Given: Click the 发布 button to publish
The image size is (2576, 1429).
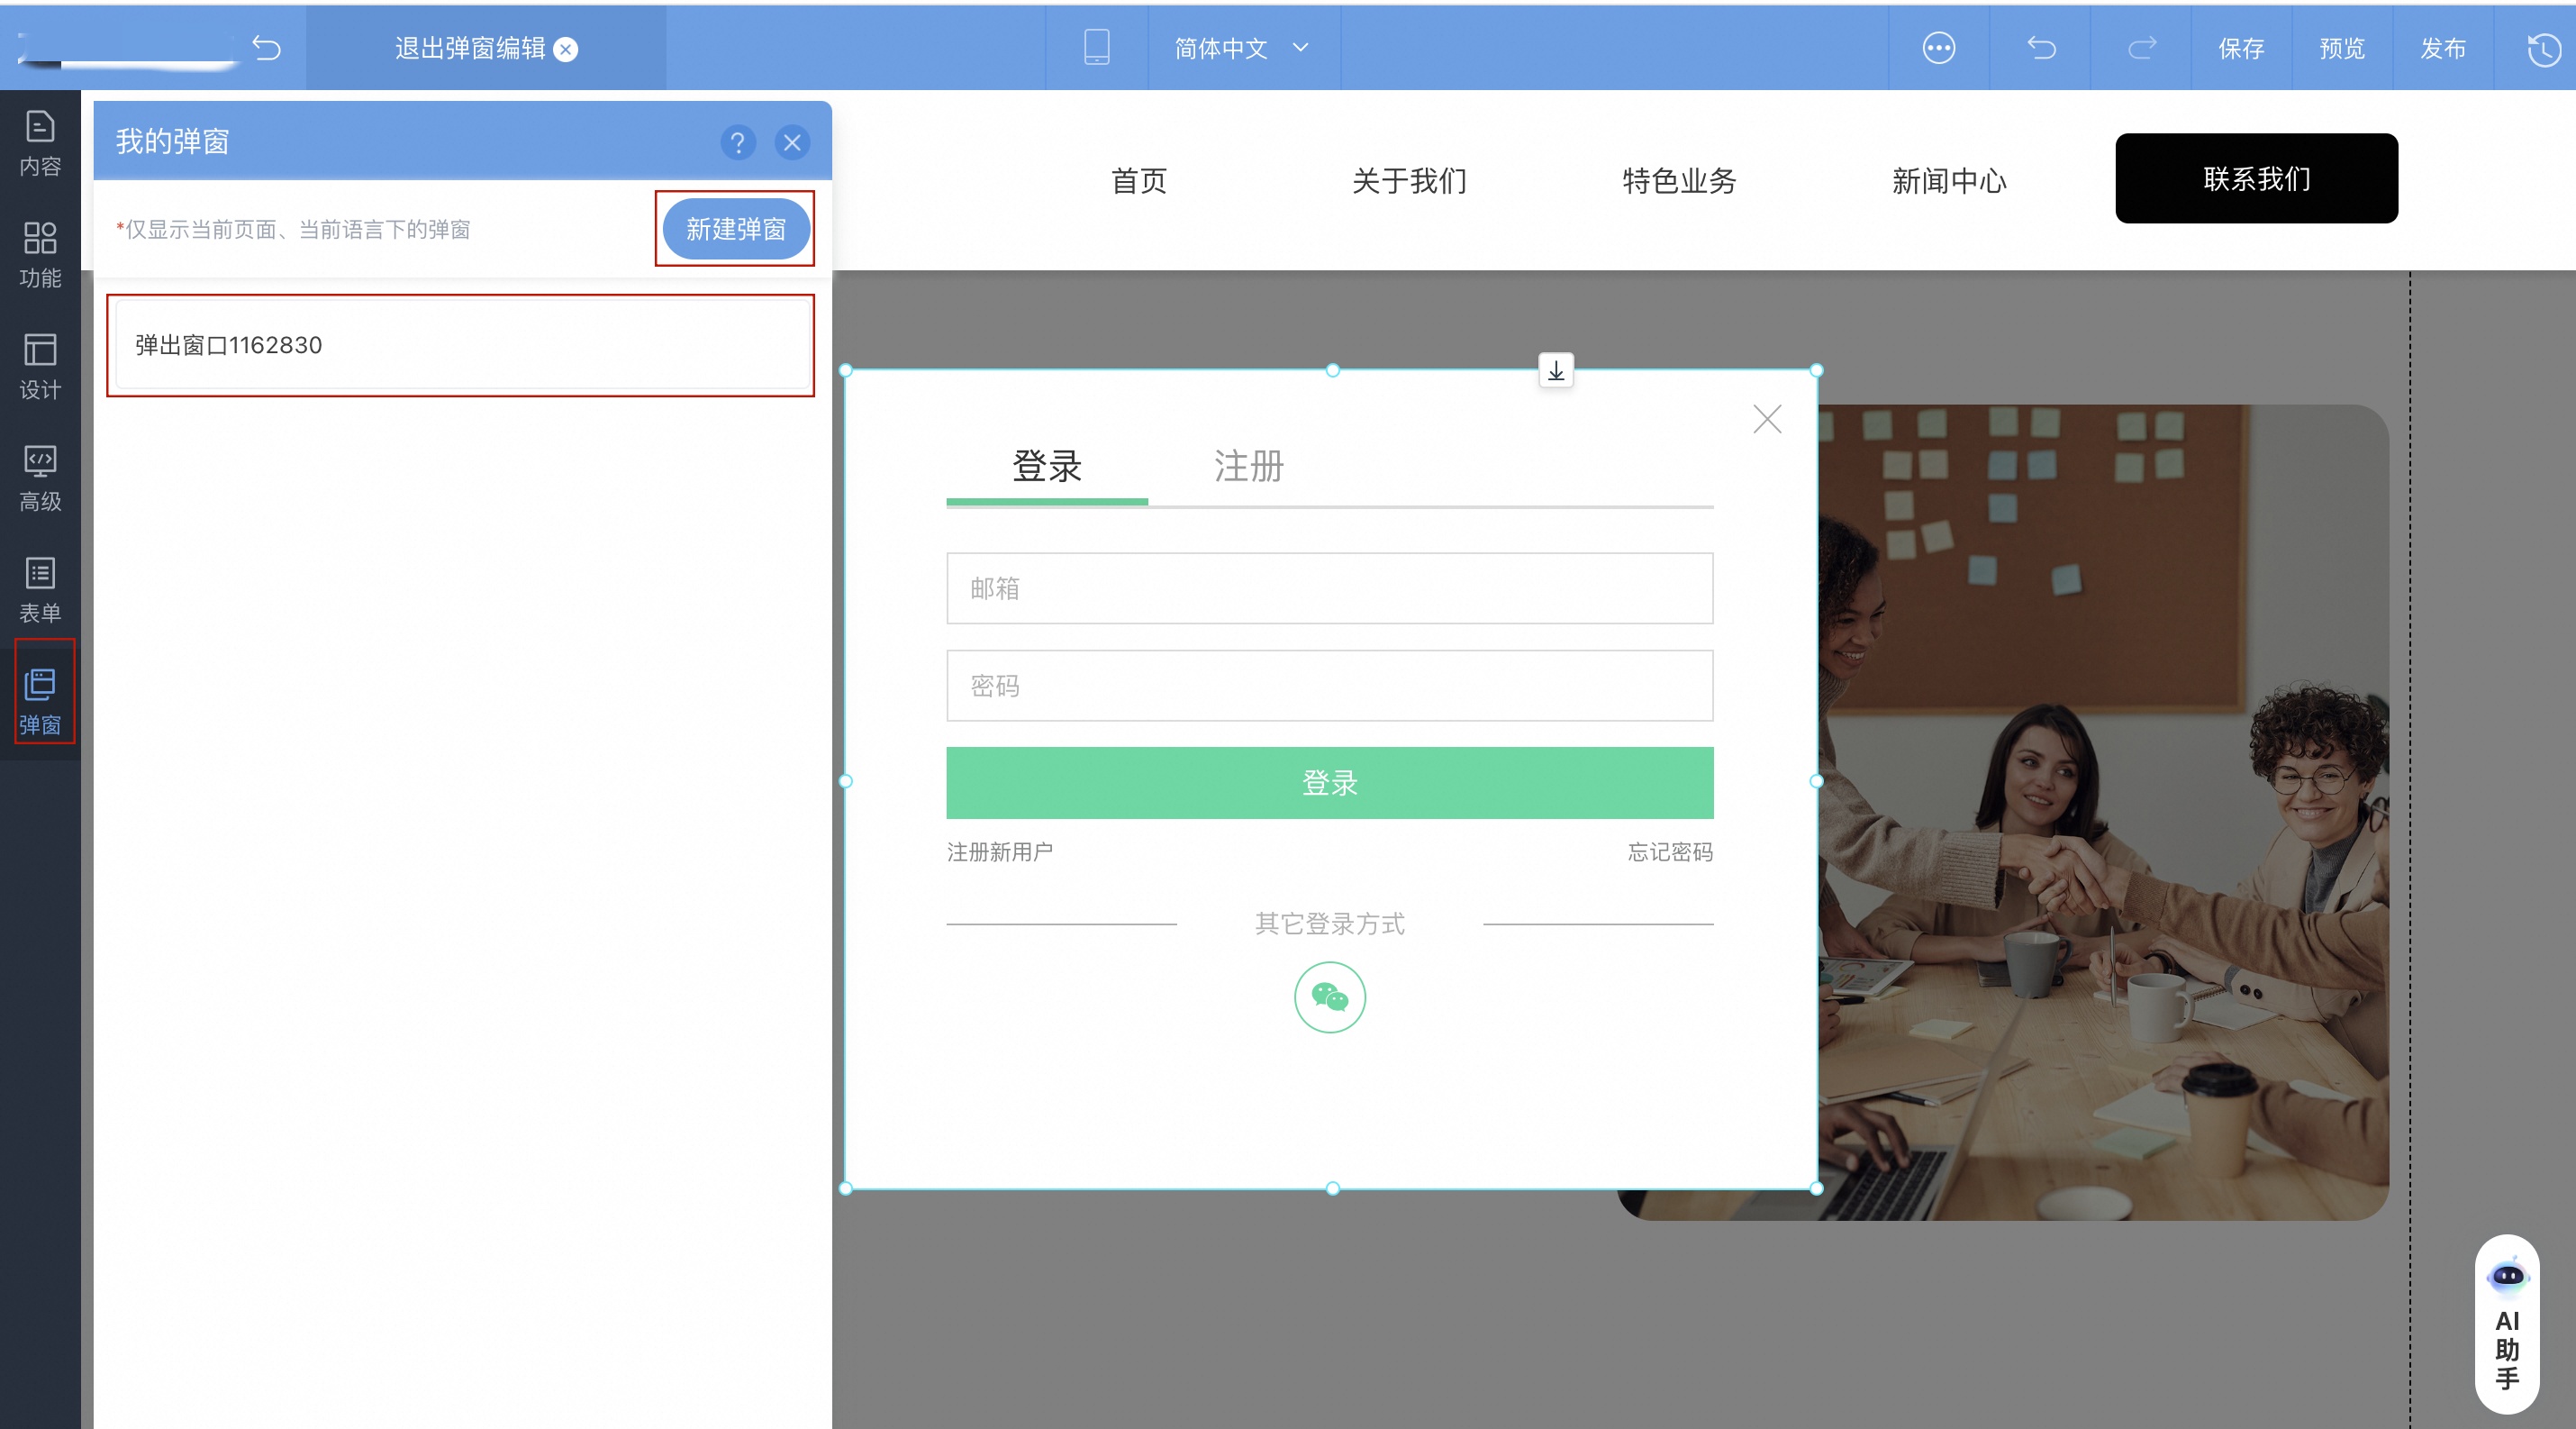Looking at the screenshot, I should click(2443, 48).
